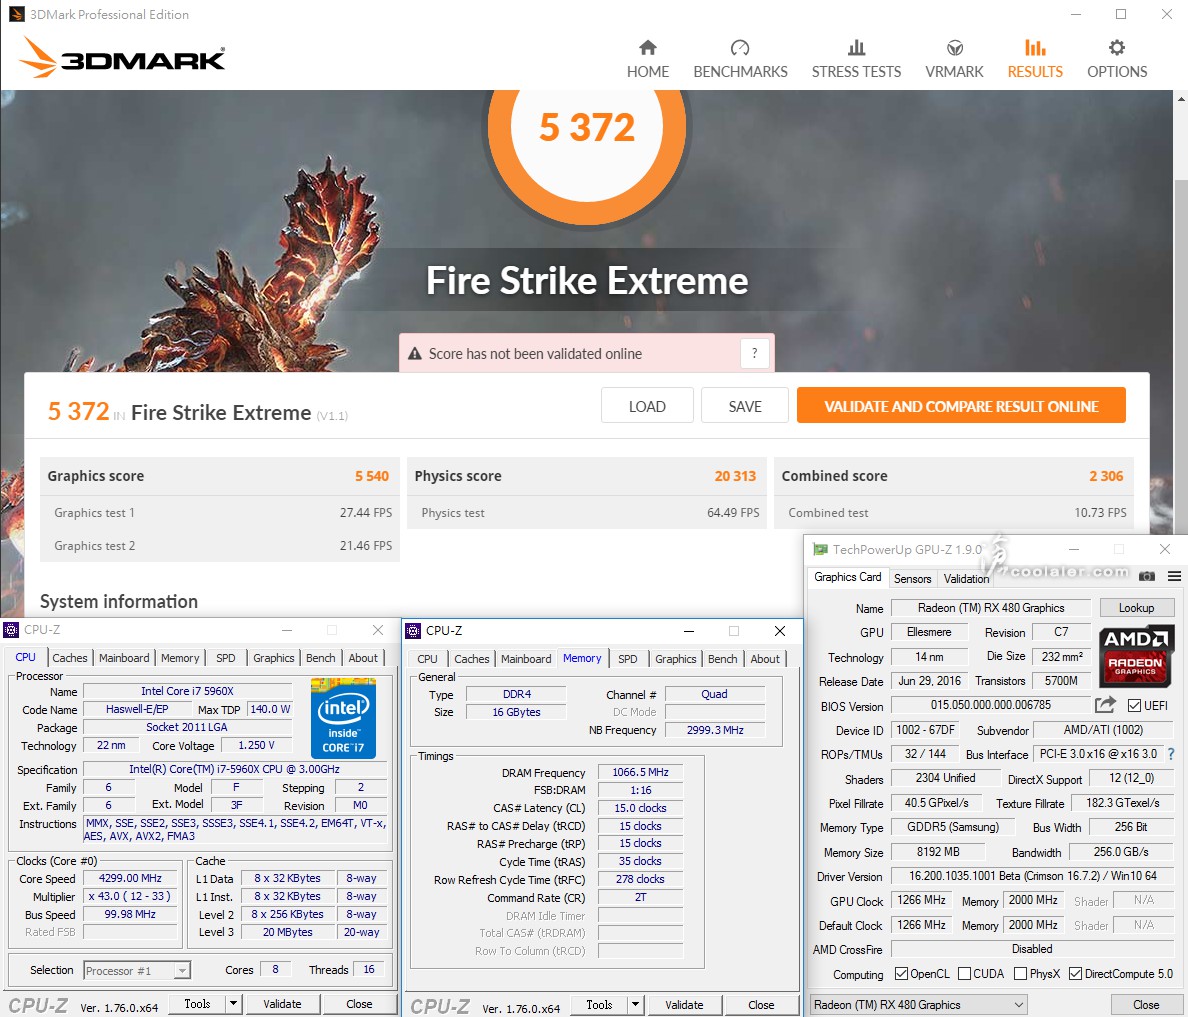Select the RESULTS section in 3DMark
The width and height of the screenshot is (1188, 1017).
tap(1035, 59)
